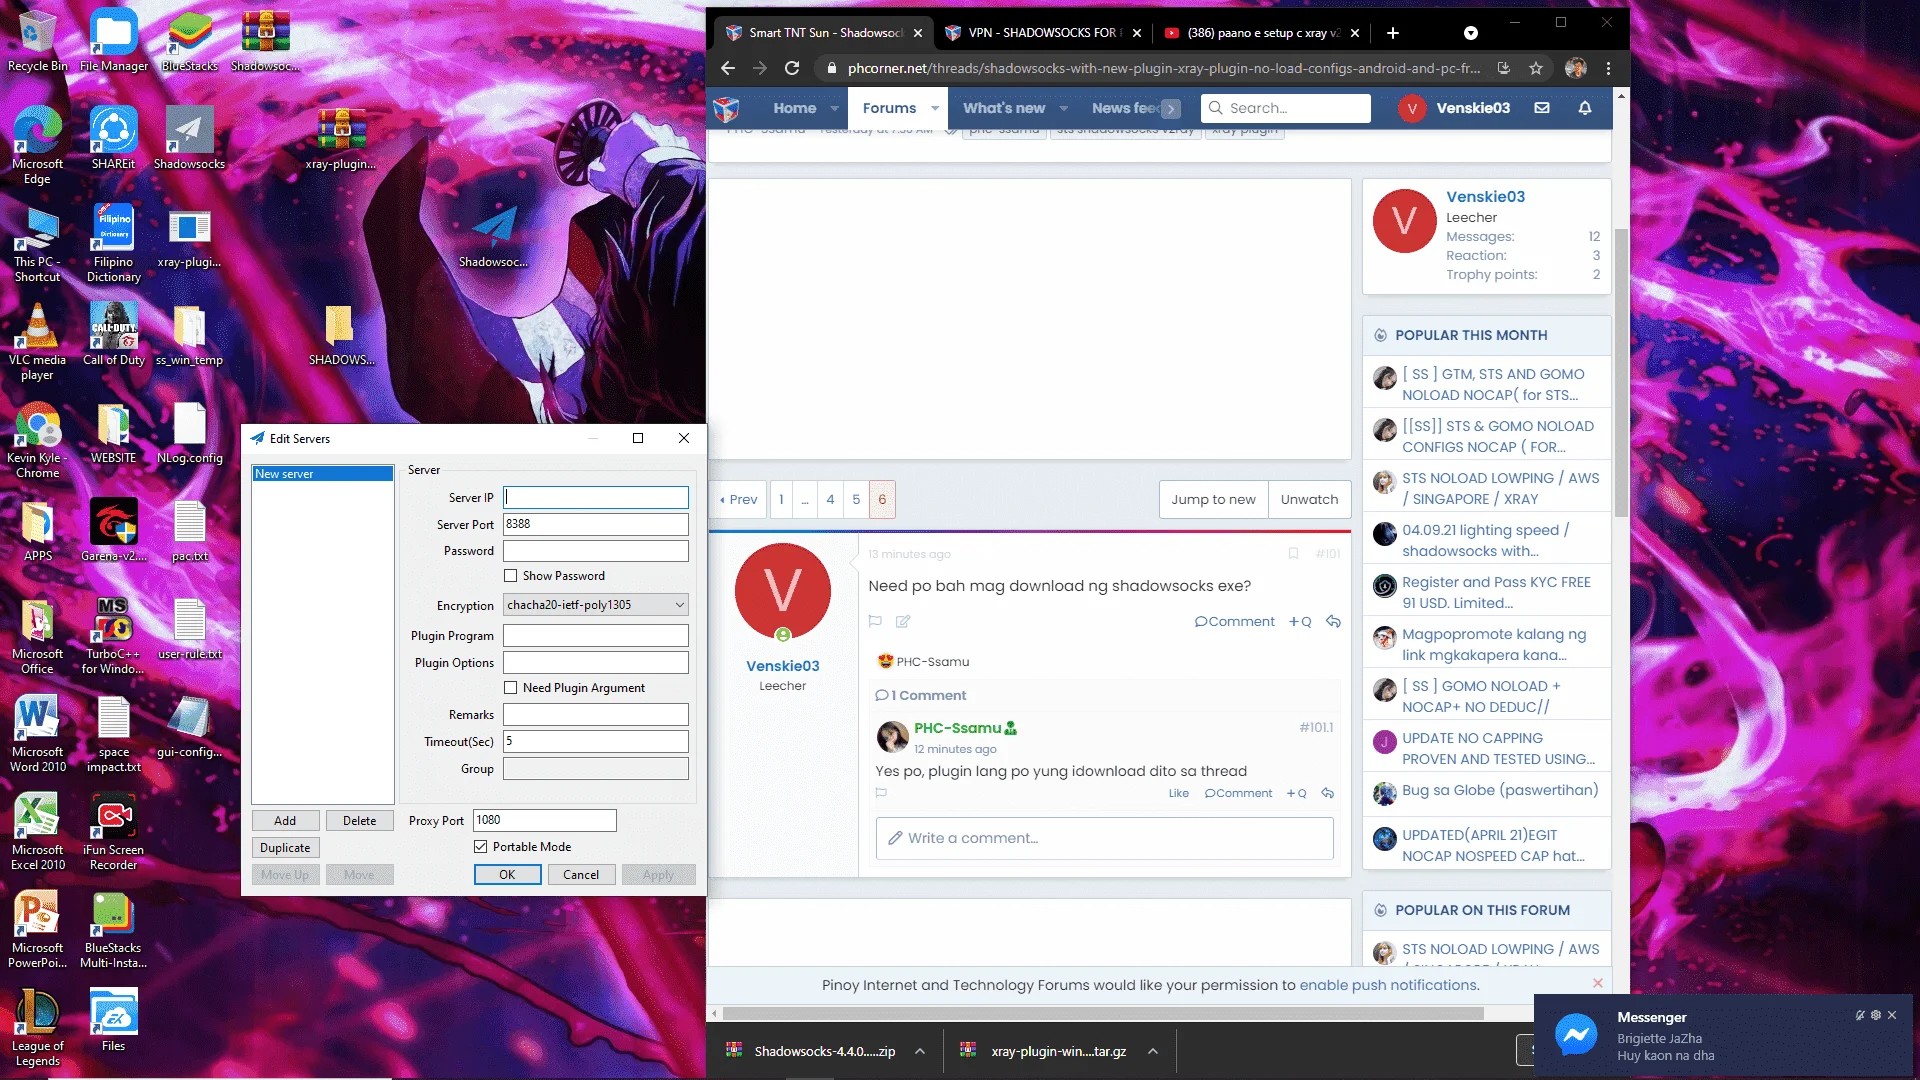The width and height of the screenshot is (1920, 1080).
Task: Switch to the Smart TNT Sun tab
Action: tap(825, 33)
